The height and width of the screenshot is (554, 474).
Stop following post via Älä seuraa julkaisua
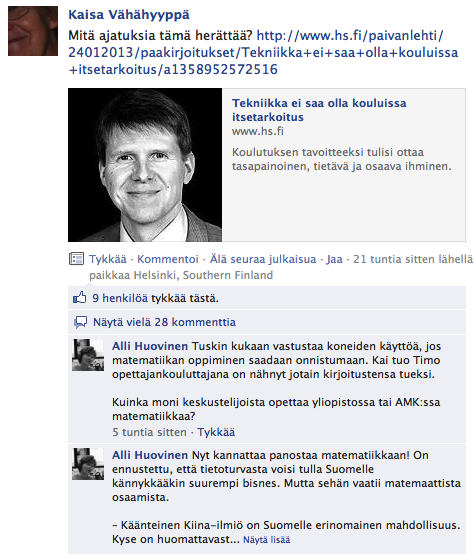[x=263, y=259]
